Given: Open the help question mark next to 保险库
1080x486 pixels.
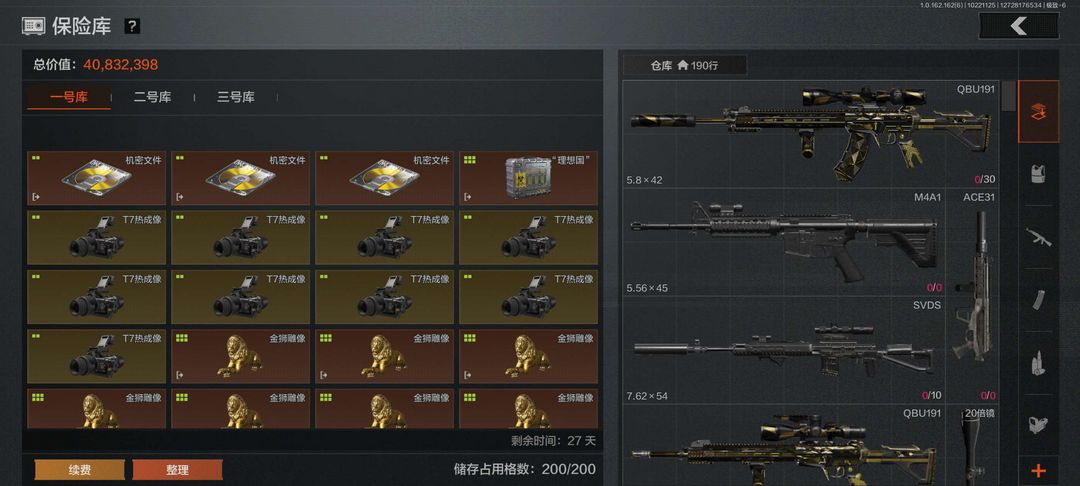Looking at the screenshot, I should click(132, 26).
